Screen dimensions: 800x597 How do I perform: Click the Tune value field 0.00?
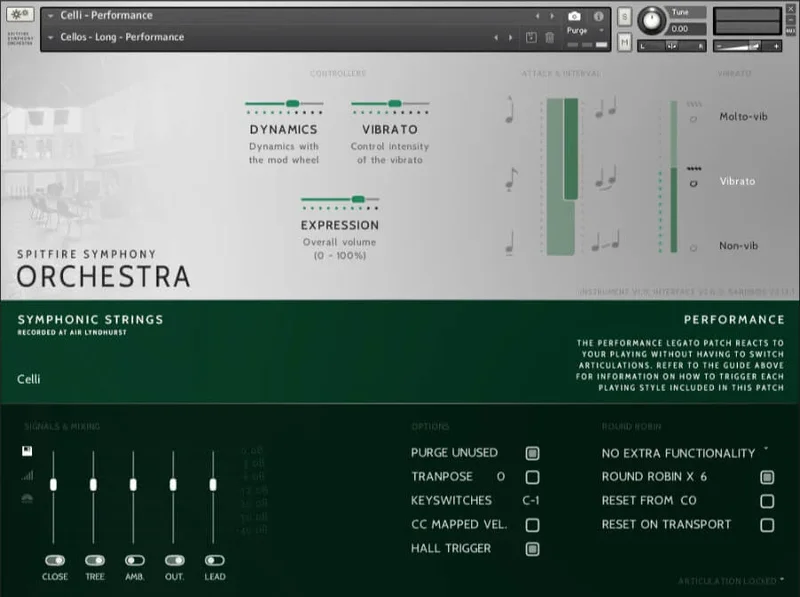(x=687, y=29)
